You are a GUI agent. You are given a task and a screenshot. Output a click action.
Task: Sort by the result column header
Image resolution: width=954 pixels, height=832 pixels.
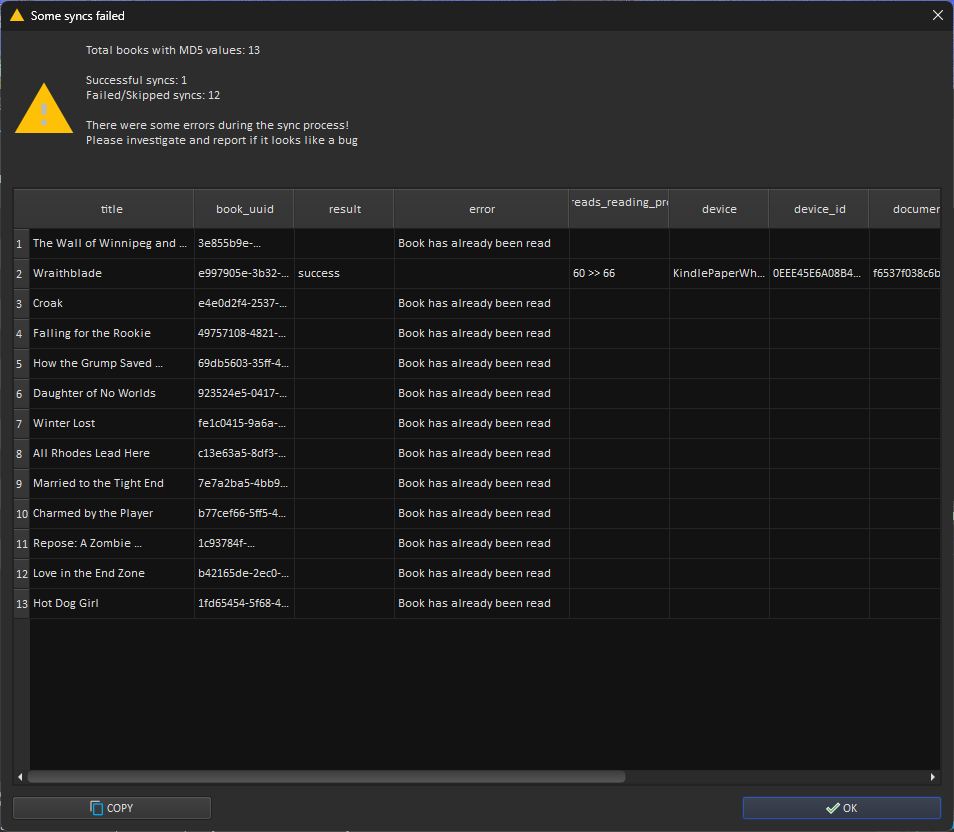(344, 209)
